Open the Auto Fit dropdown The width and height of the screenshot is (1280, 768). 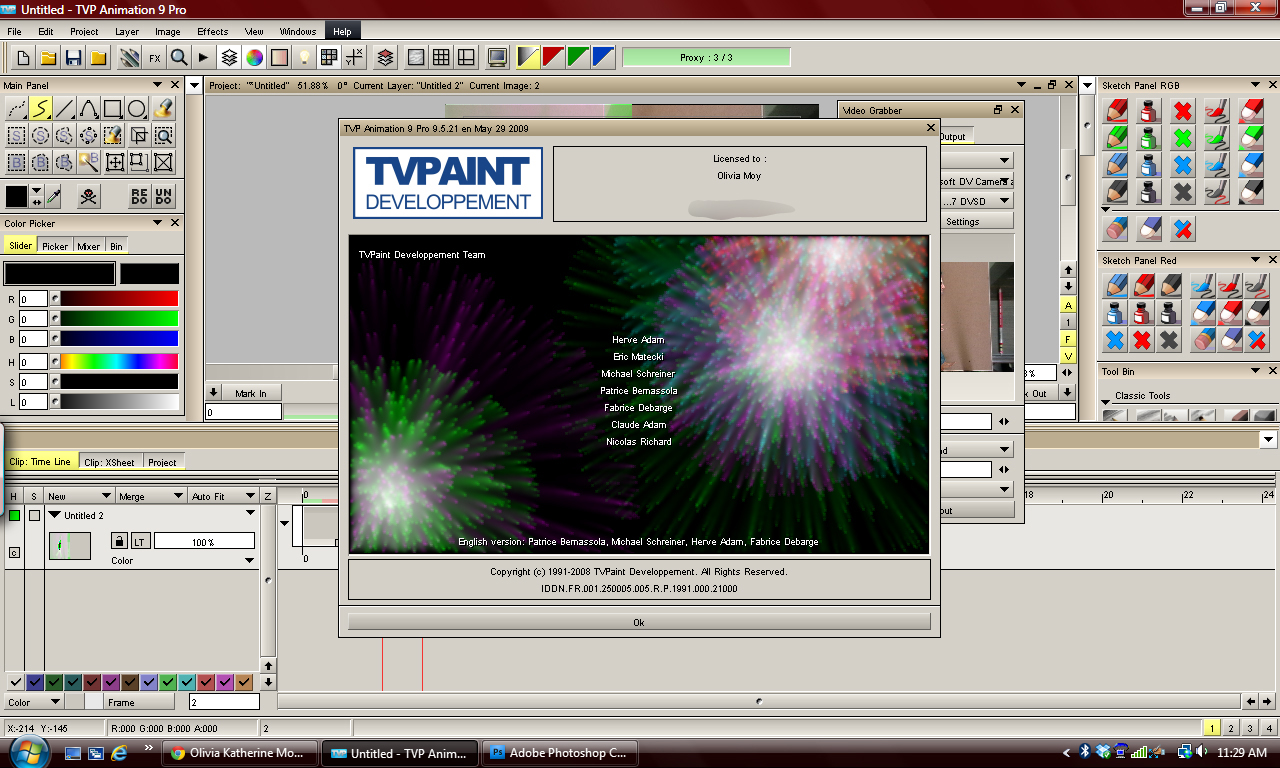tap(224, 496)
